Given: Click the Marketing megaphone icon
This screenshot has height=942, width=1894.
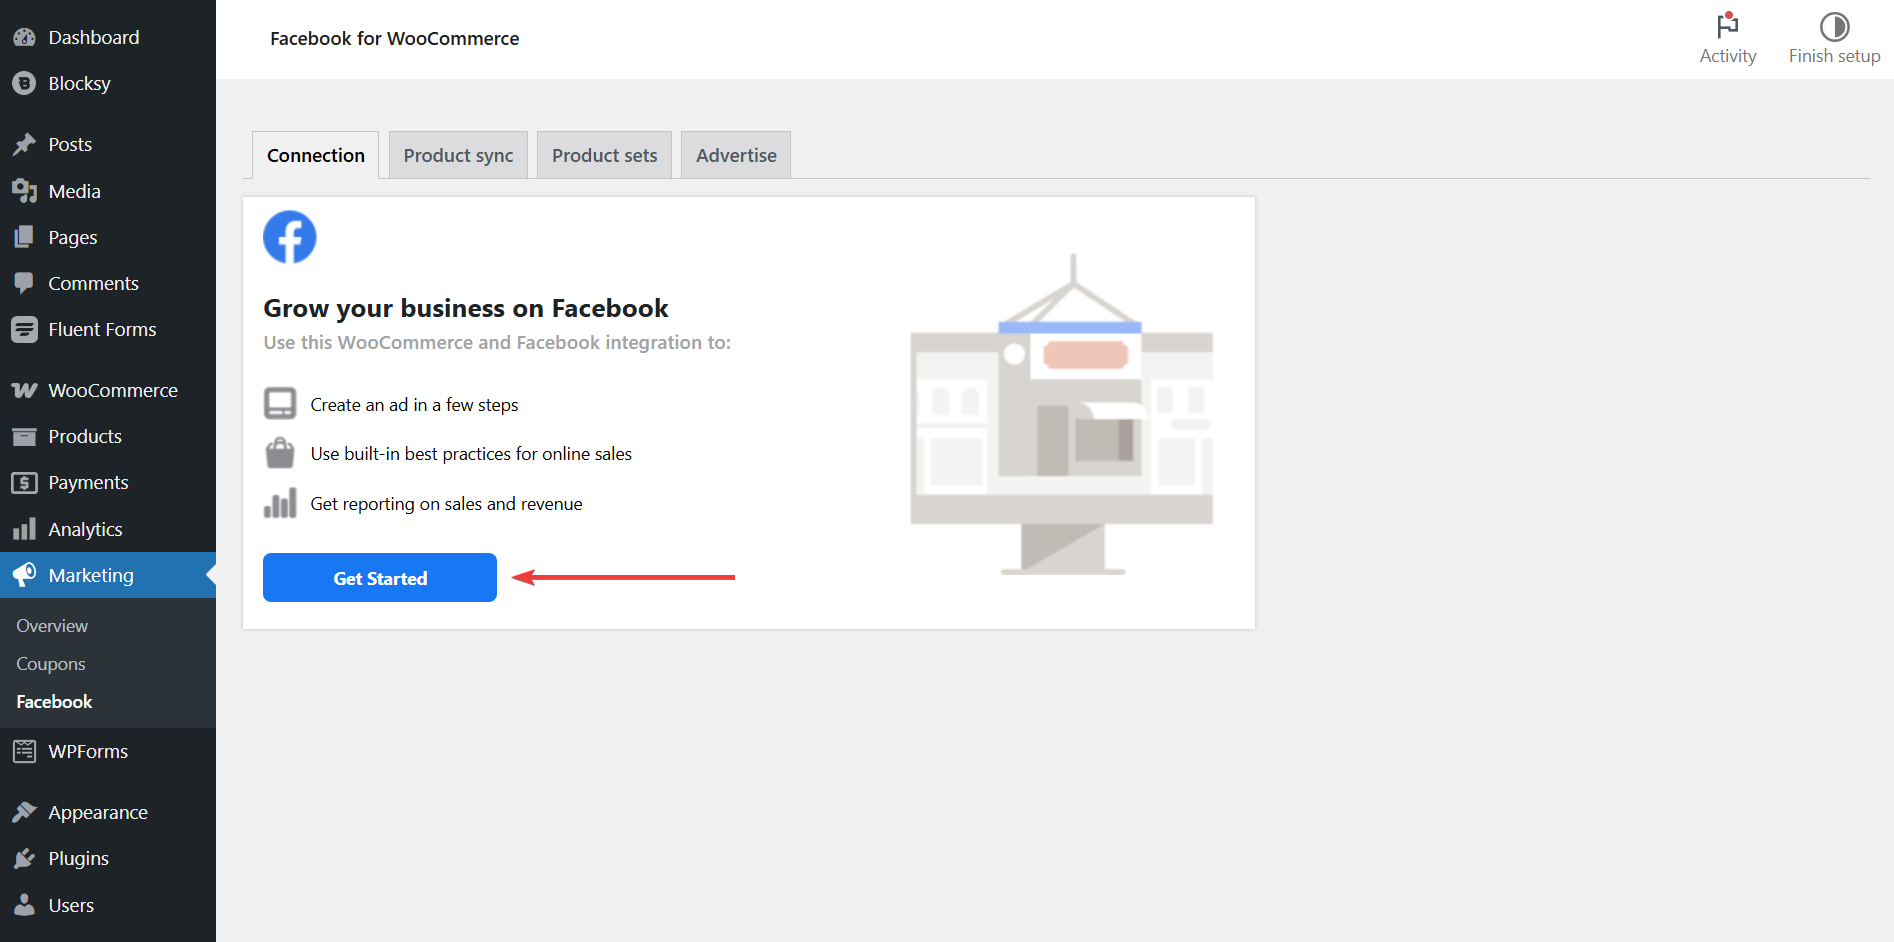Looking at the screenshot, I should point(24,575).
